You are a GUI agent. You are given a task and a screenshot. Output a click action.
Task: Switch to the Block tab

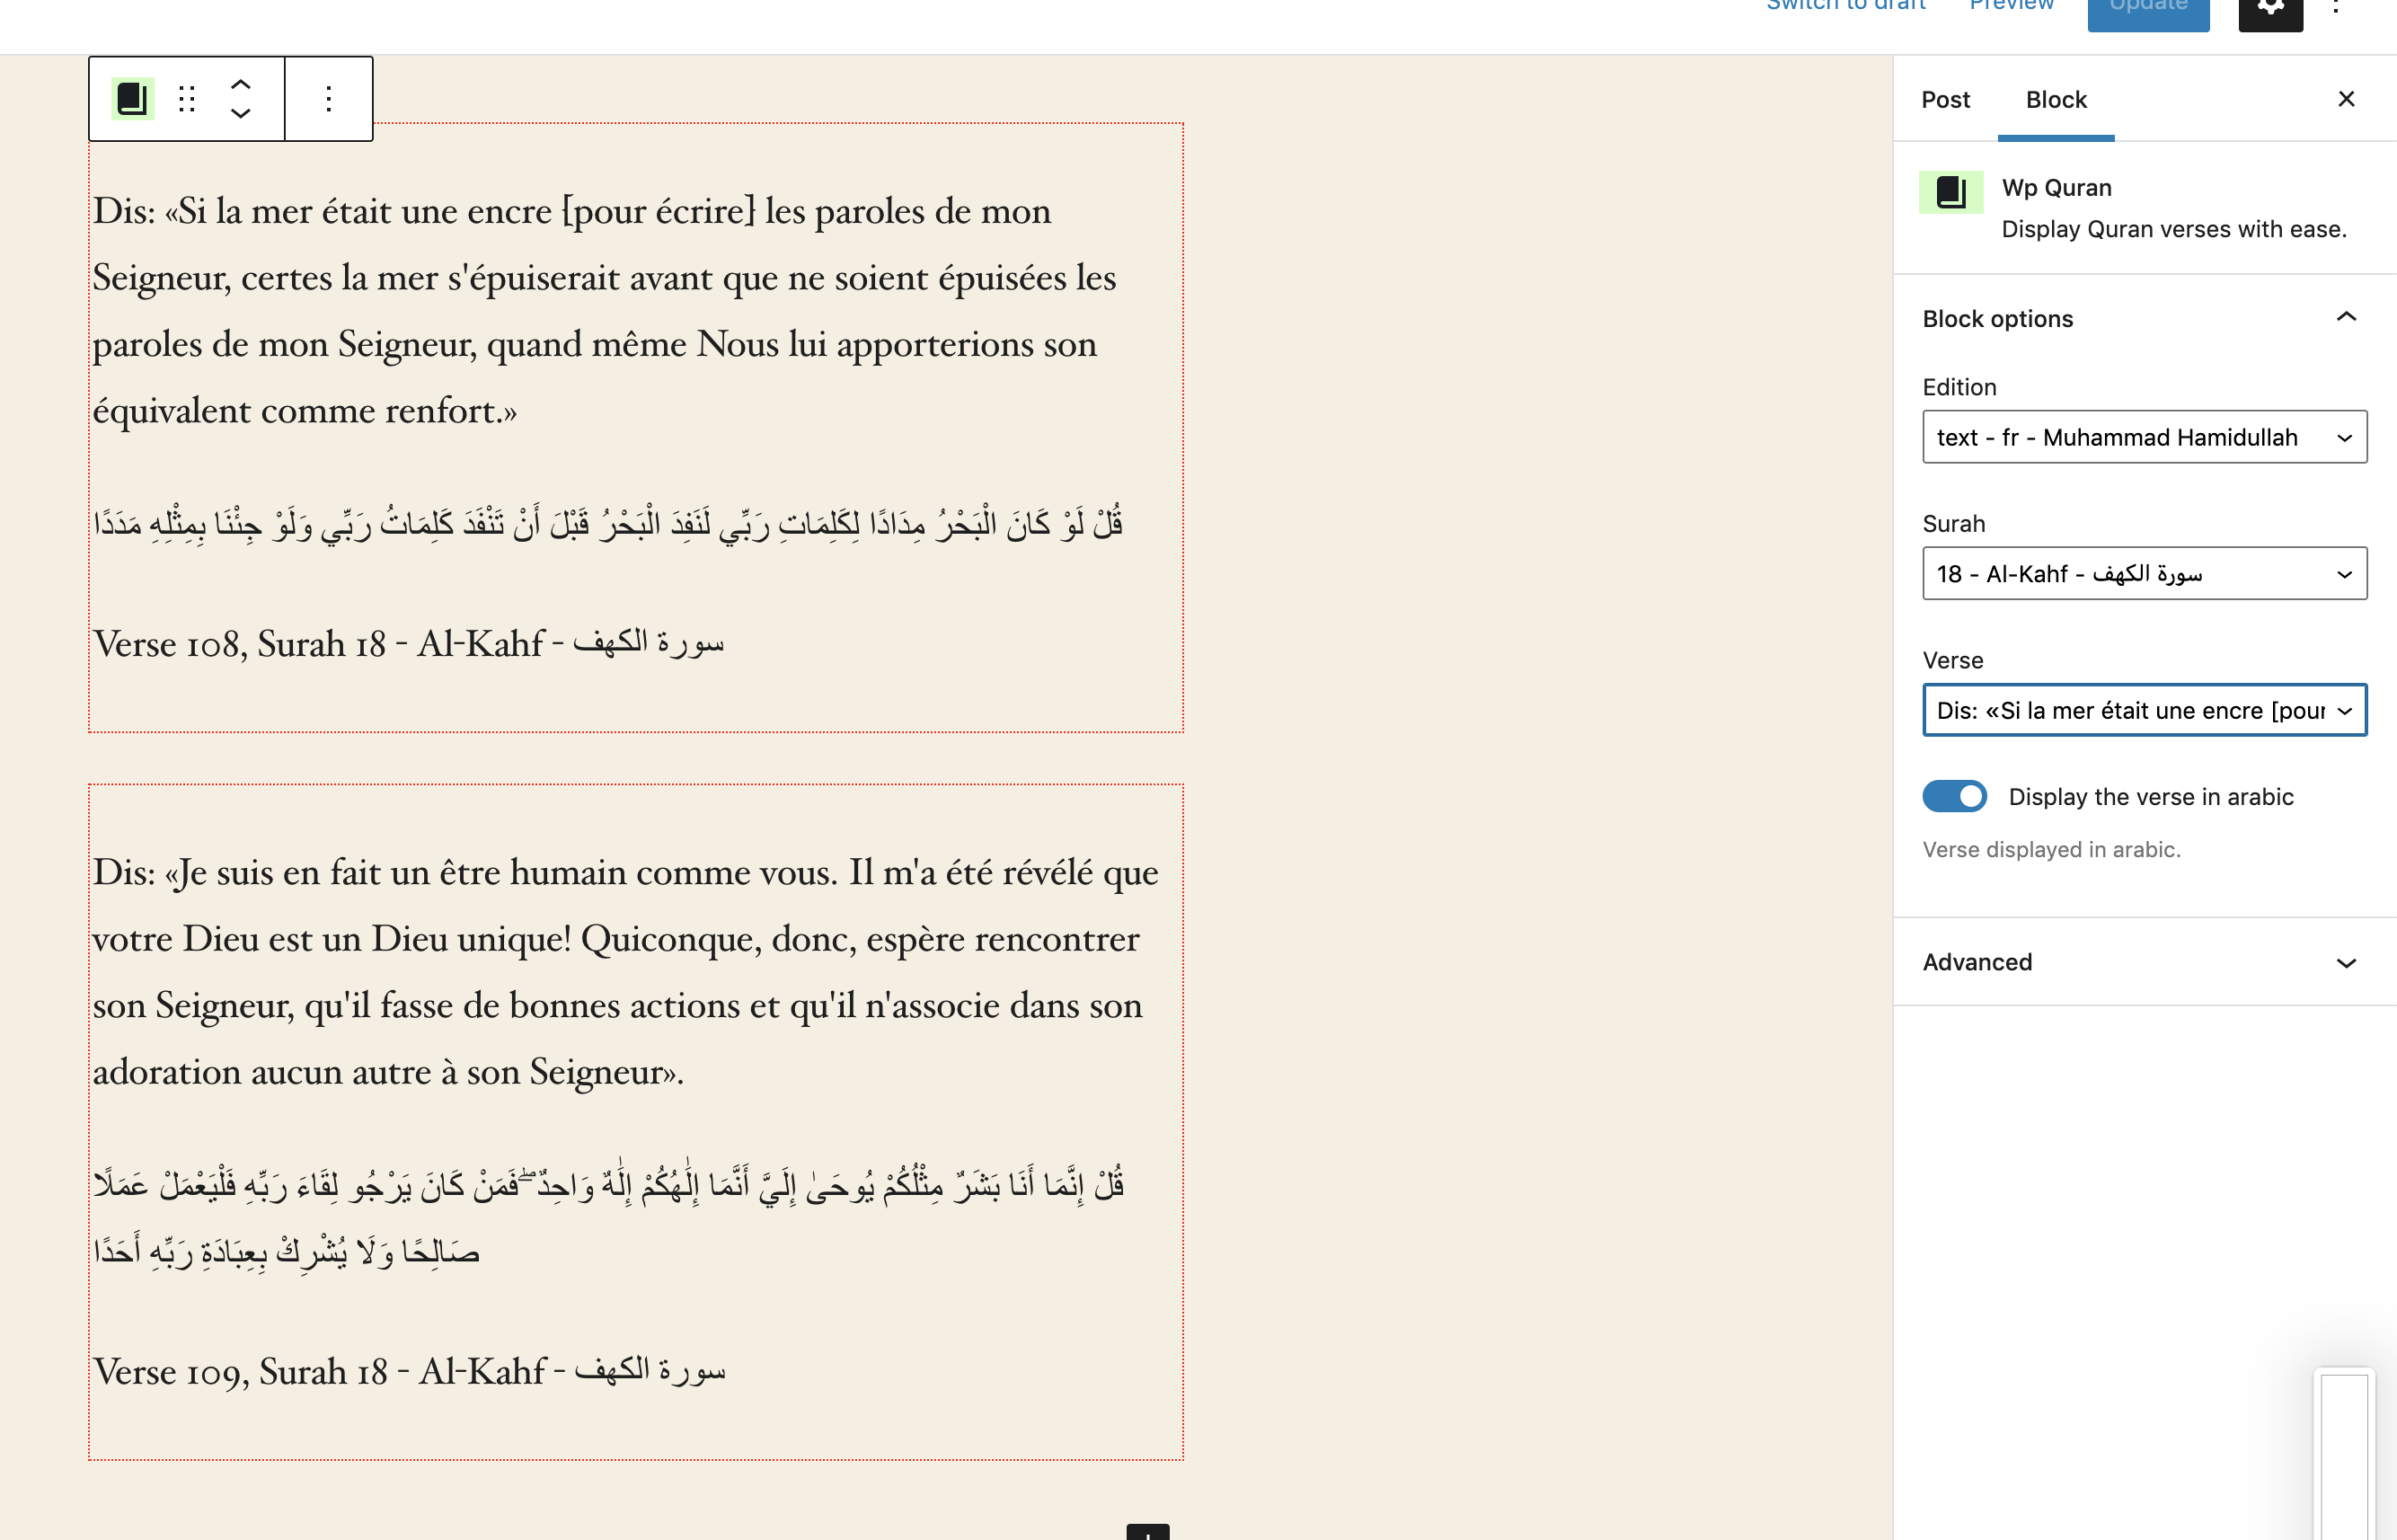pyautogui.click(x=2056, y=100)
